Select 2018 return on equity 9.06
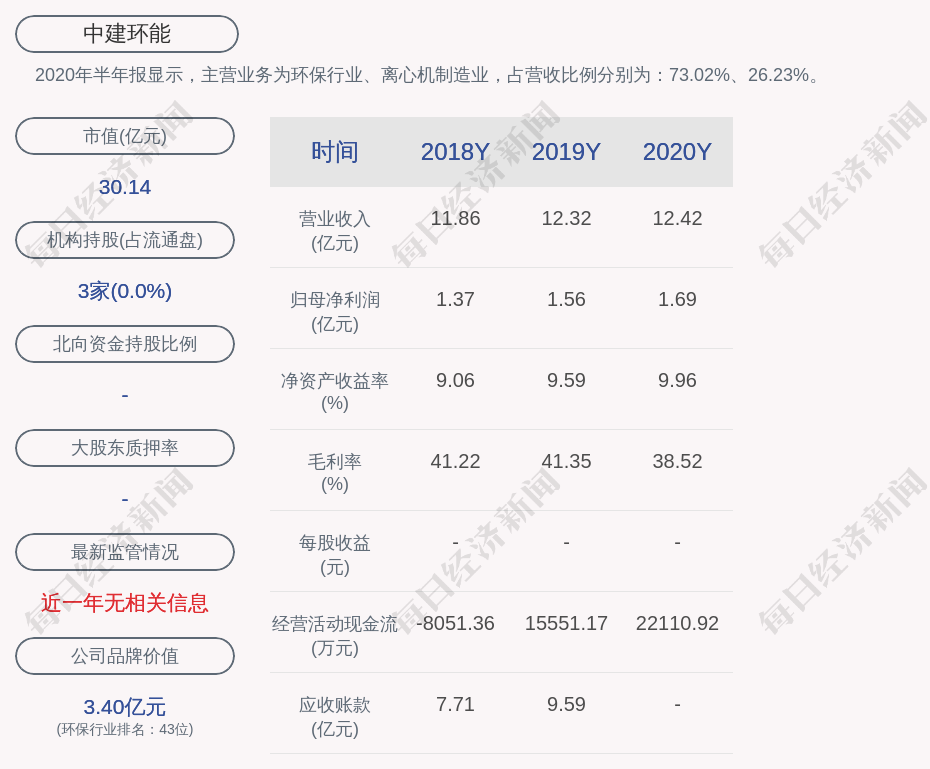The image size is (930, 769). coord(455,381)
